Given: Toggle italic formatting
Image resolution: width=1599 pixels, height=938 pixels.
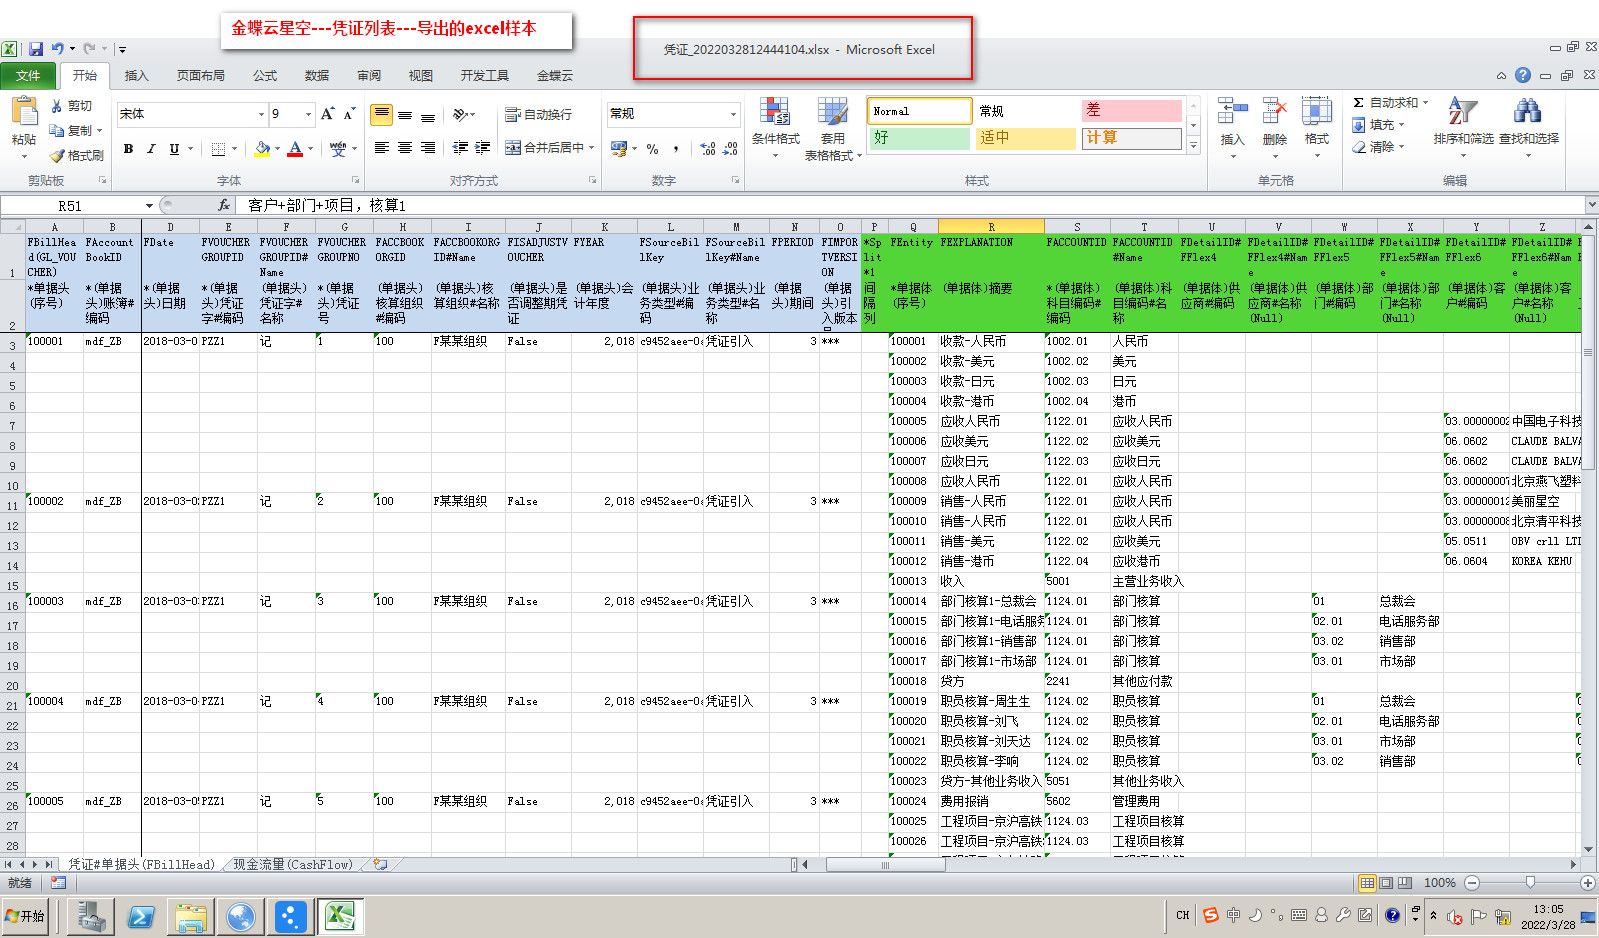Looking at the screenshot, I should (x=151, y=149).
